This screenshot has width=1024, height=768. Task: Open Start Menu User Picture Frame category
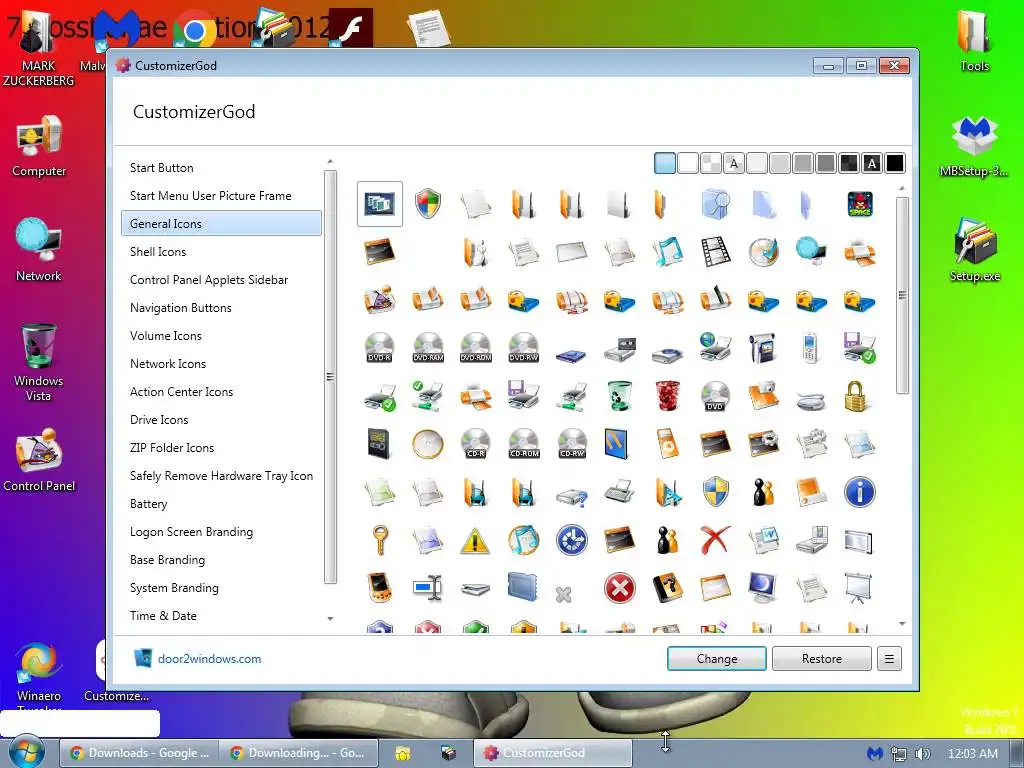click(x=210, y=196)
